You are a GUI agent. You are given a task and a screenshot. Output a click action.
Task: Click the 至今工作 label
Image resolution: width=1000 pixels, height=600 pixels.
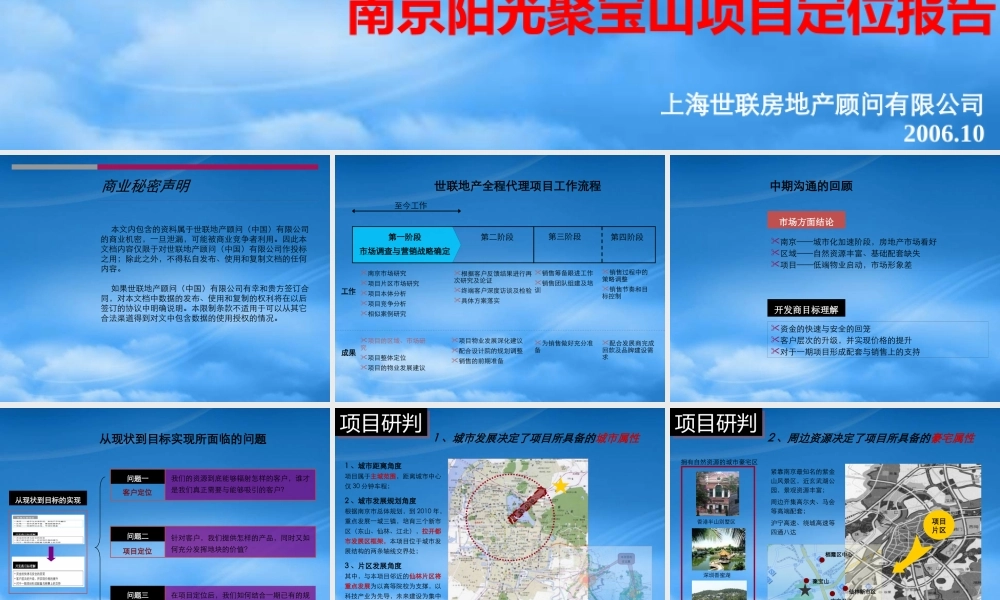[x=410, y=205]
